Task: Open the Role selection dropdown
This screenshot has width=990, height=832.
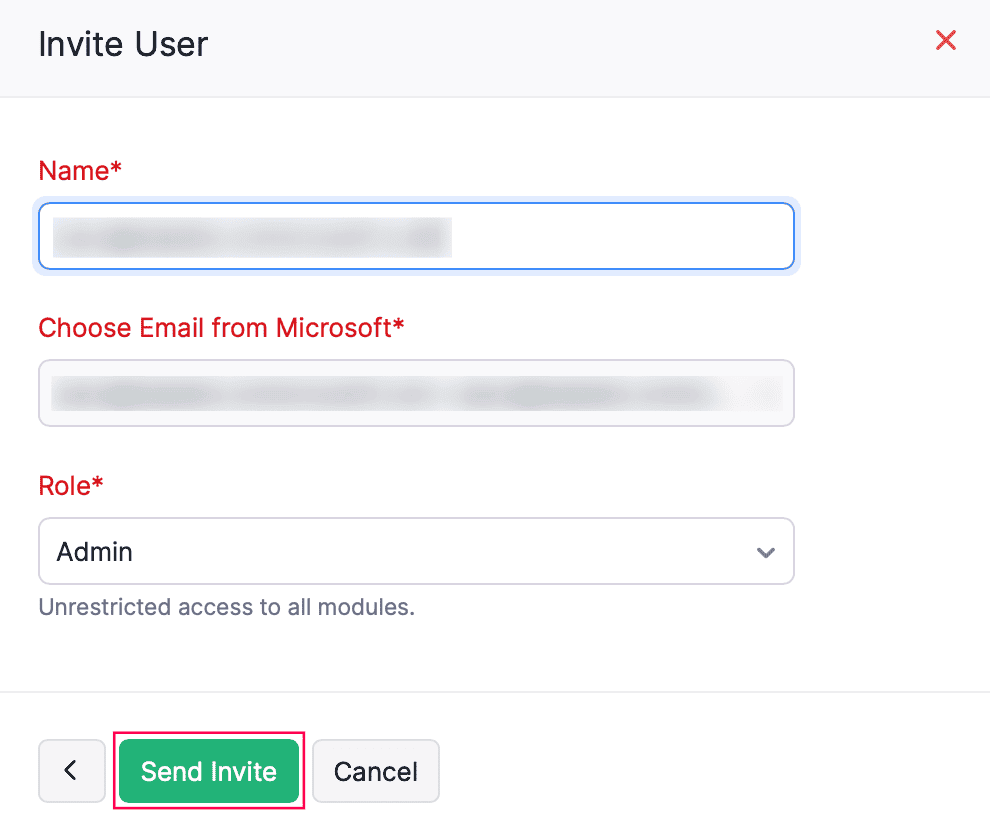Action: click(x=416, y=551)
